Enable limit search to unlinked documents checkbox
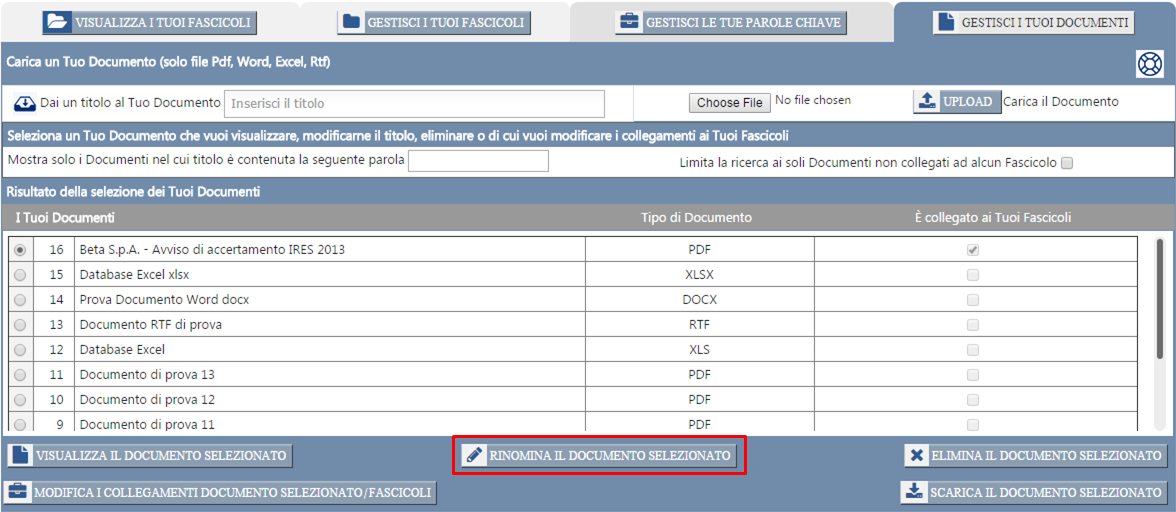 click(1066, 163)
